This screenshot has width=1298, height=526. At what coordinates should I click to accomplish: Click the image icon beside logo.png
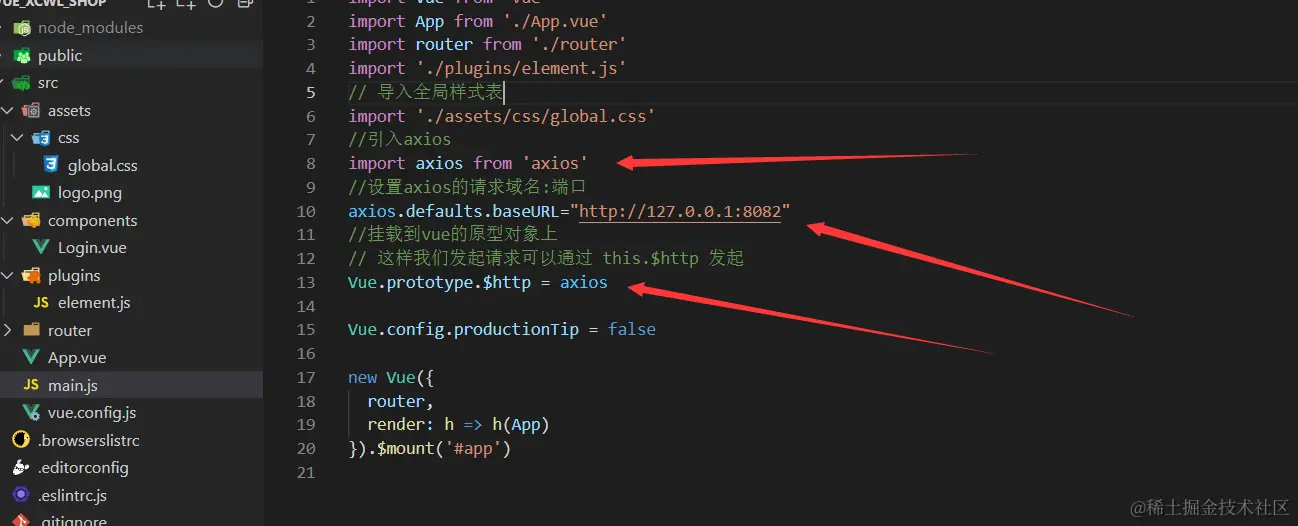(x=41, y=192)
